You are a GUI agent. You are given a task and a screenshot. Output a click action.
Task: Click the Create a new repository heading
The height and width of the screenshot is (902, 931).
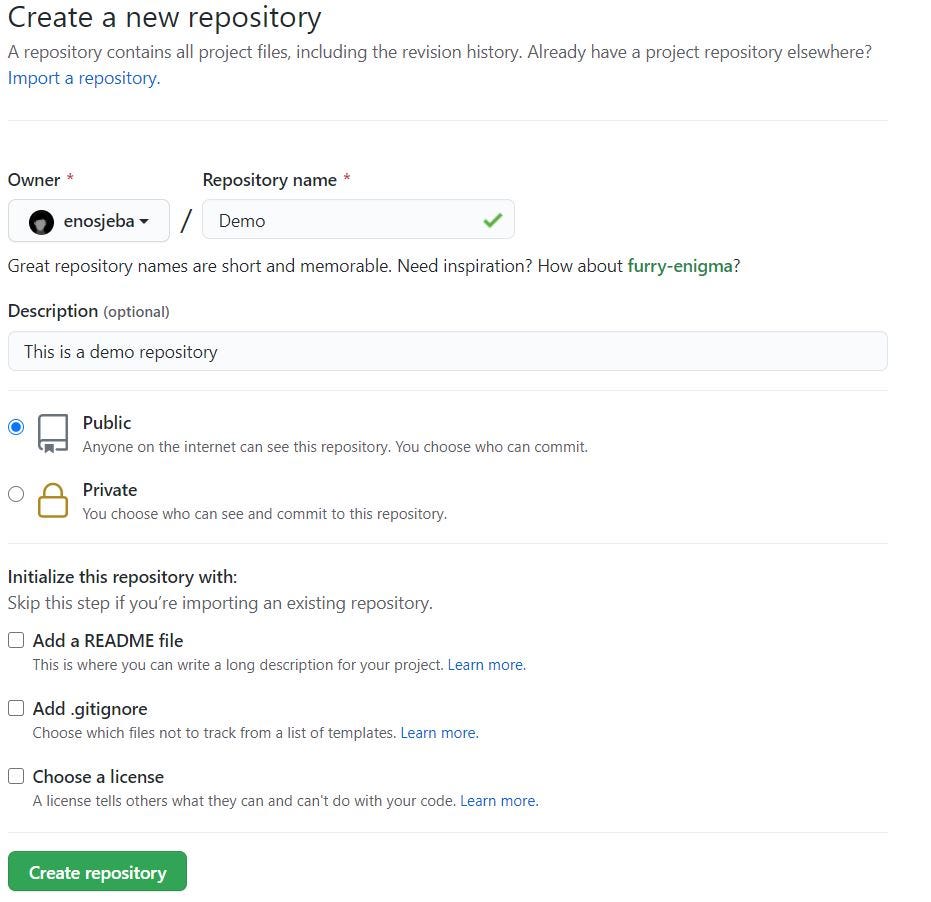click(164, 18)
